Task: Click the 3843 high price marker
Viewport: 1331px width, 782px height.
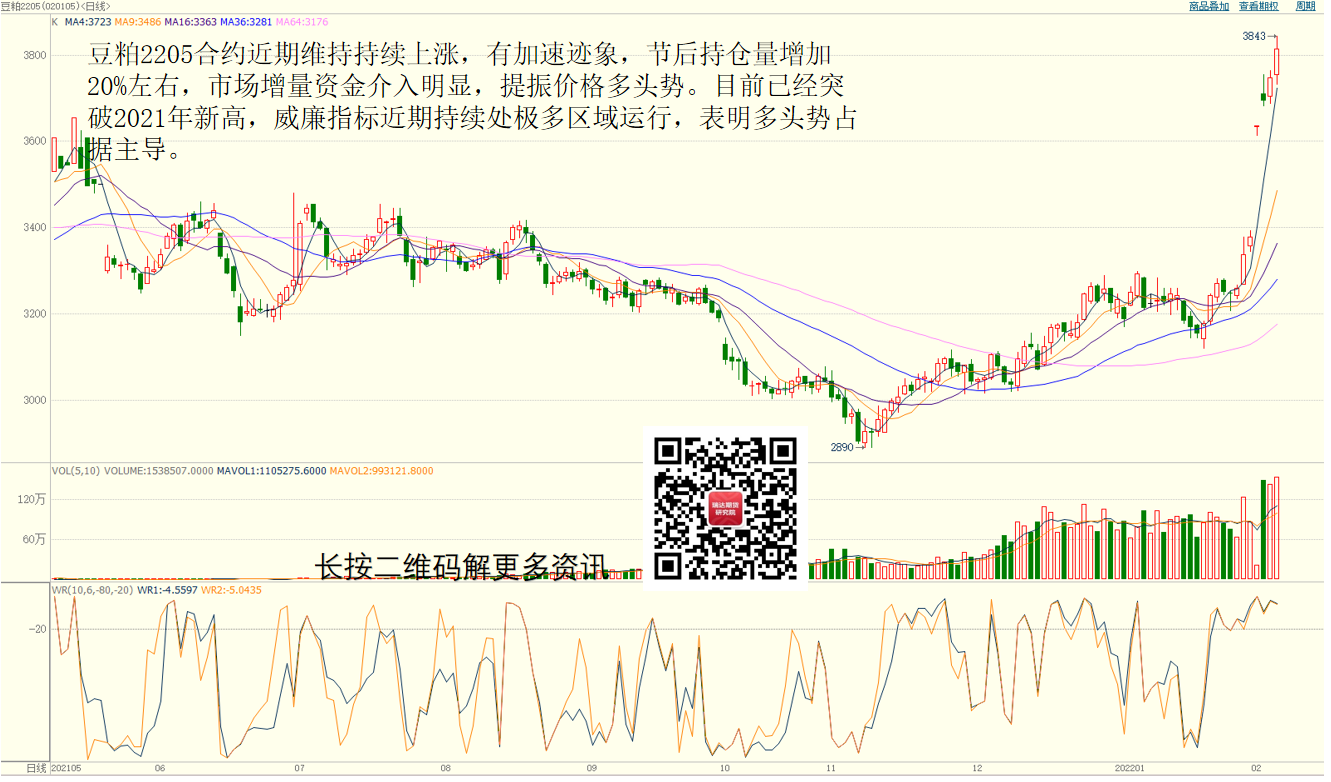Action: (1254, 36)
